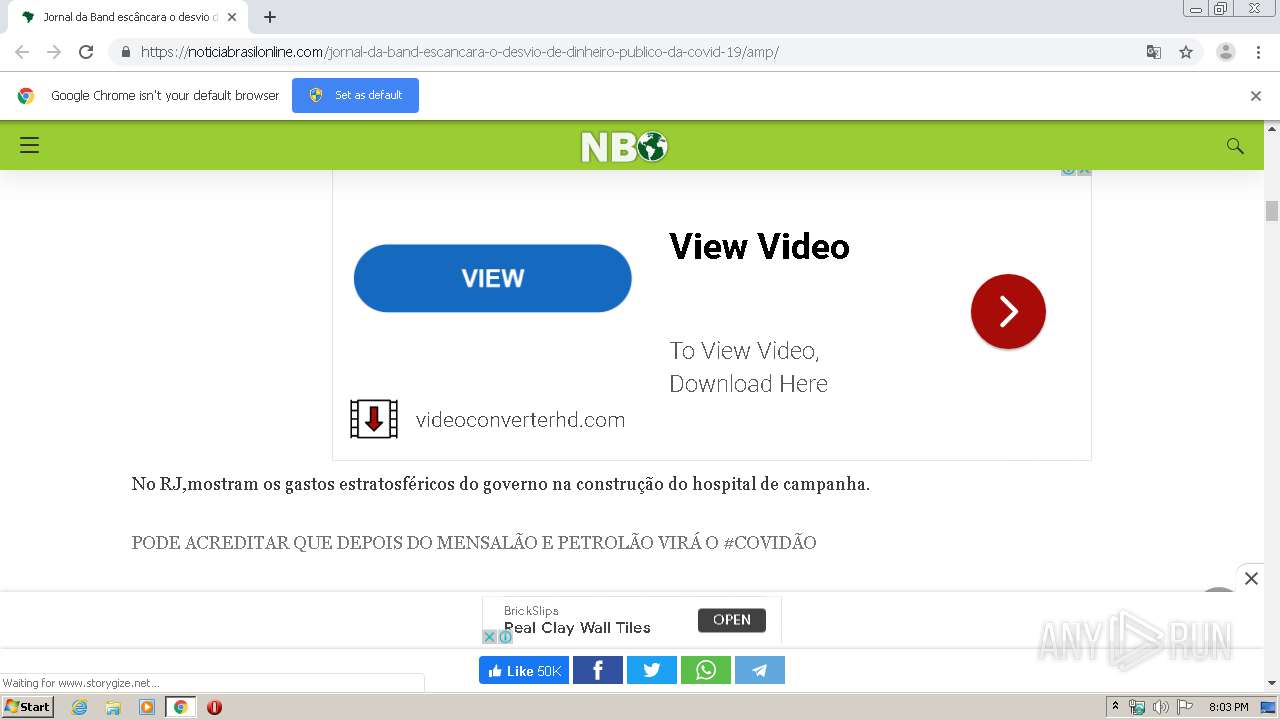Click Set as default button

click(x=355, y=95)
